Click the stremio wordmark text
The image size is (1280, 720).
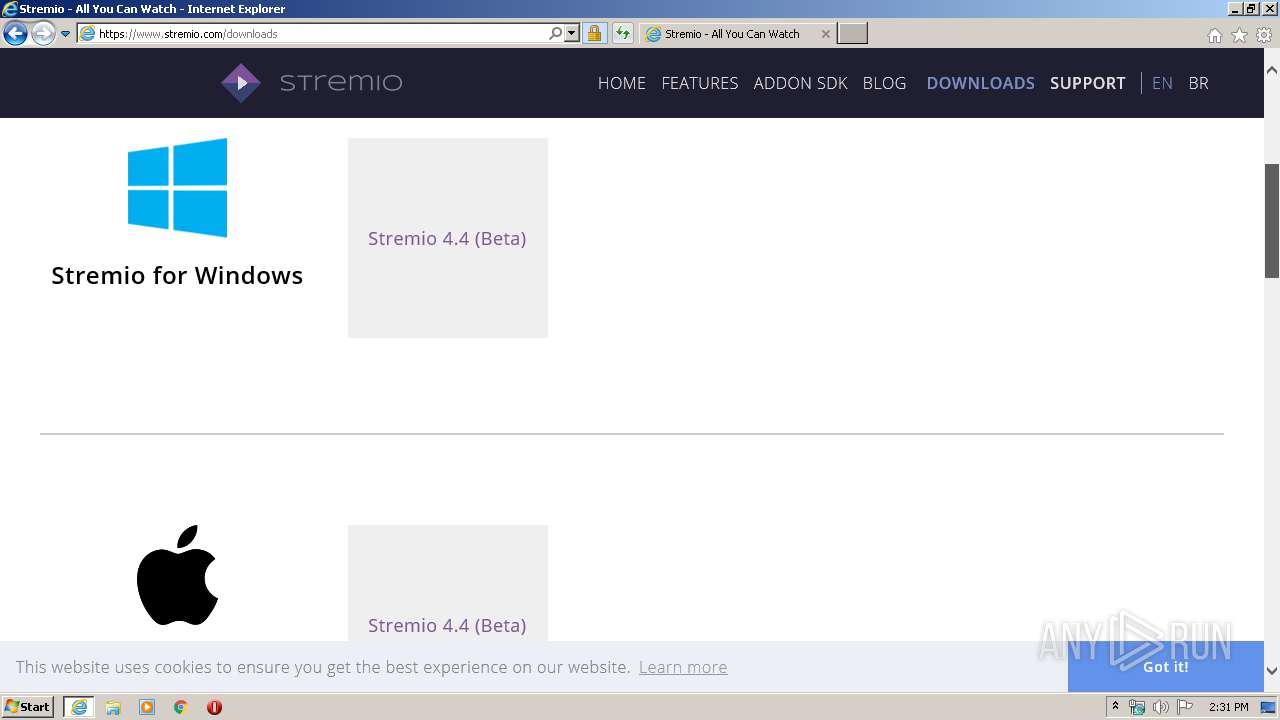pyautogui.click(x=341, y=83)
